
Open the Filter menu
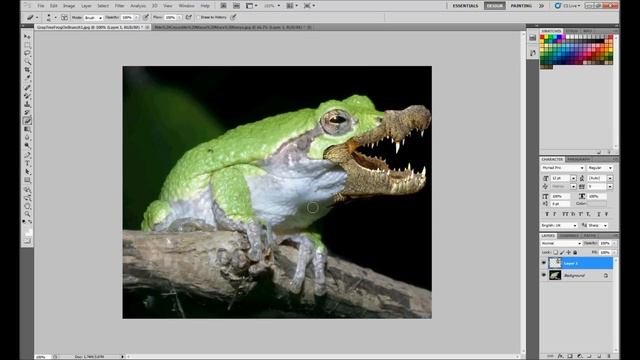coord(119,6)
